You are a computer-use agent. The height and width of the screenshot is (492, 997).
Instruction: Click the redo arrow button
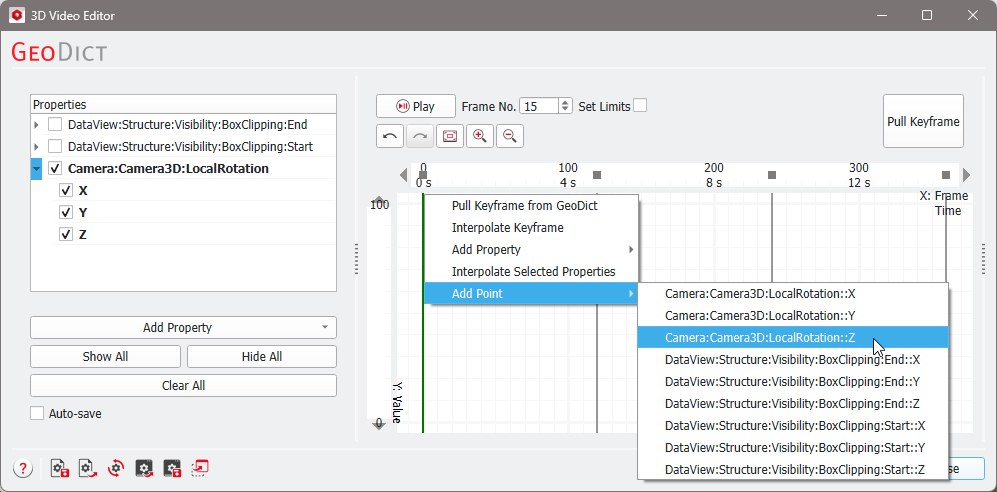(x=420, y=136)
